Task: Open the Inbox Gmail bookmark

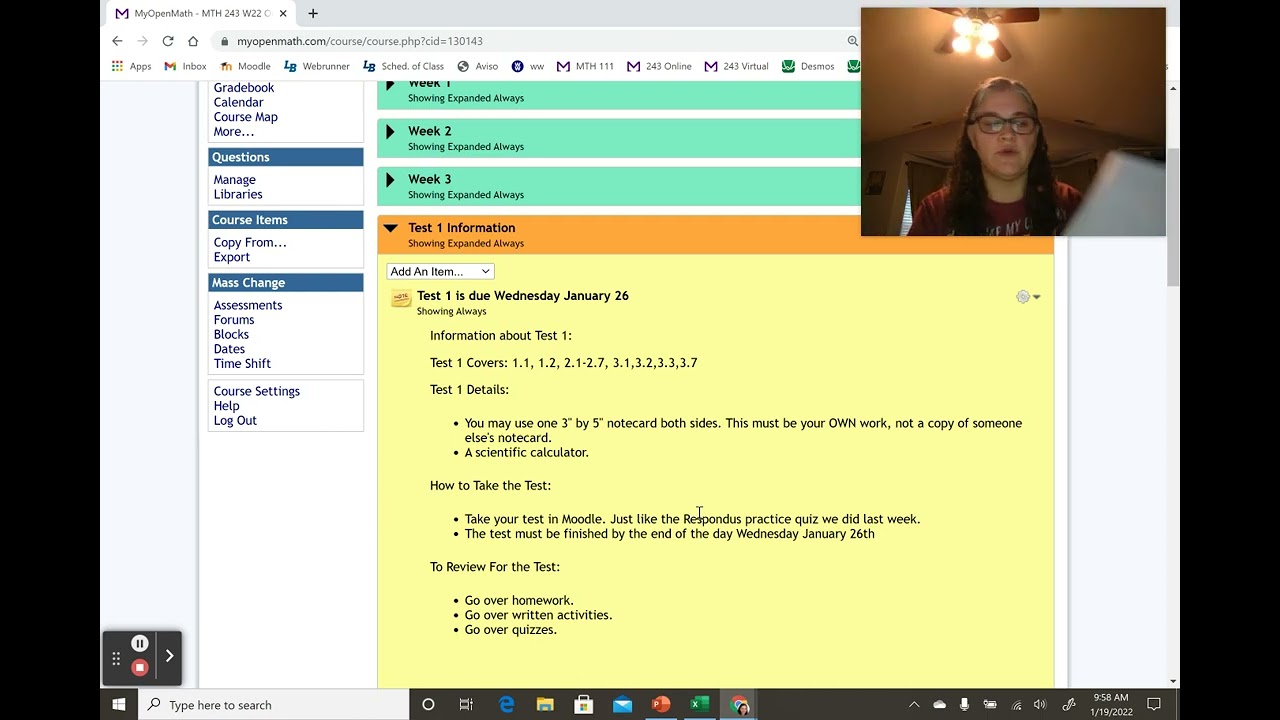Action: (185, 66)
